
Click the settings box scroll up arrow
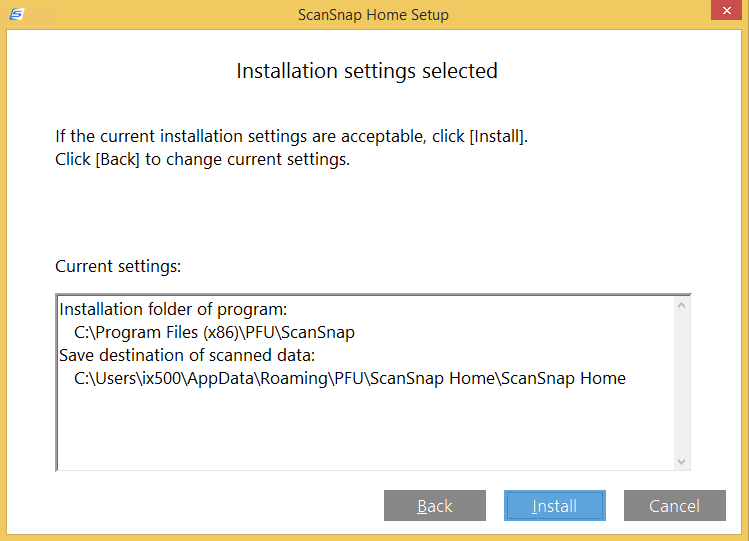682,305
